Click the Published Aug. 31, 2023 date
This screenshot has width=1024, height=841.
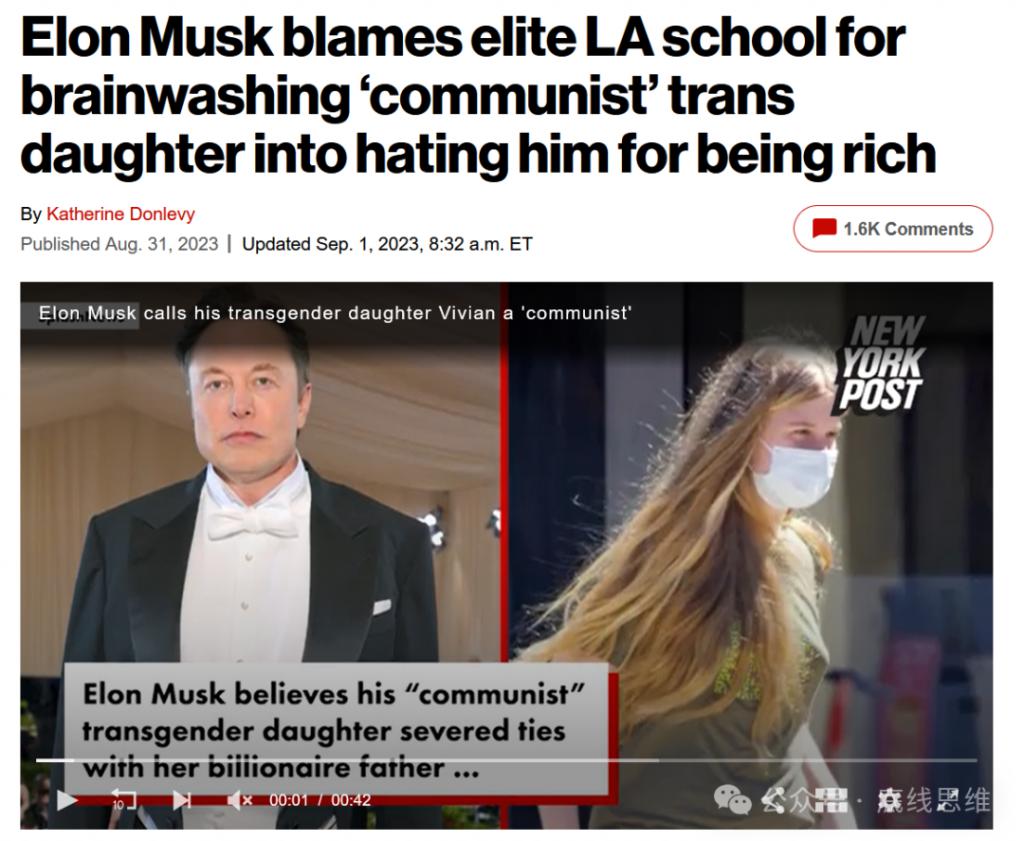click(119, 244)
